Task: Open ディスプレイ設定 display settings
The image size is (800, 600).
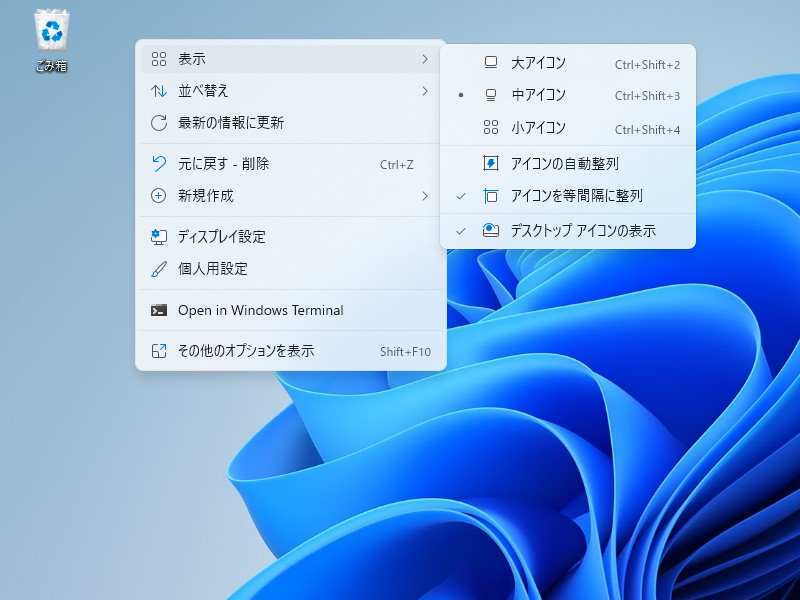Action: [x=290, y=237]
